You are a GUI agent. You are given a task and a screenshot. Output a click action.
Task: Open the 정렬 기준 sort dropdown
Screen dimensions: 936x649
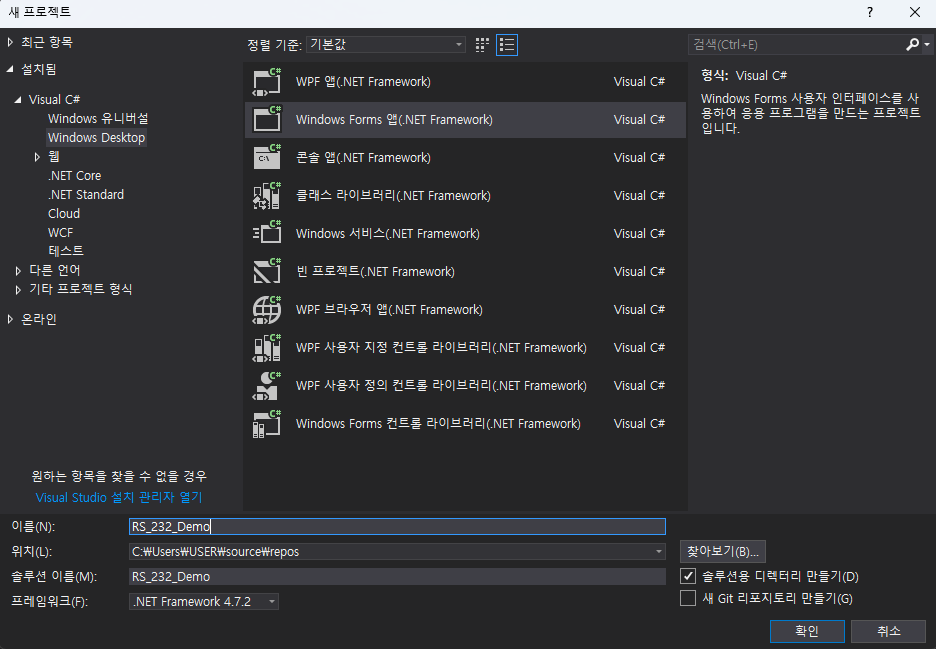tap(386, 44)
